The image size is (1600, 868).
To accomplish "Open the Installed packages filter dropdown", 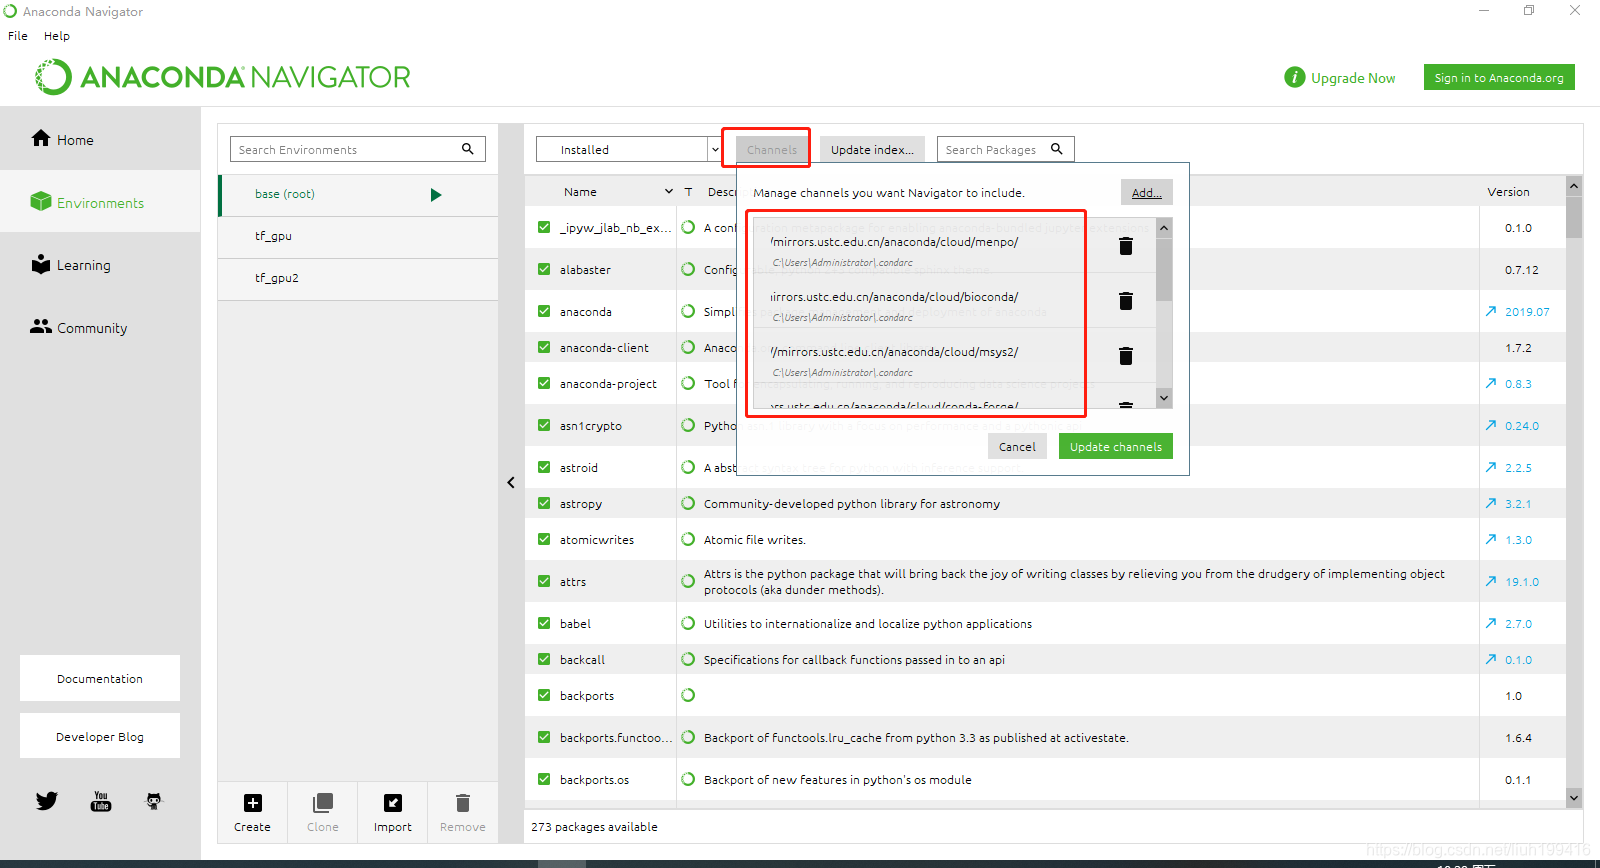I will pos(629,149).
